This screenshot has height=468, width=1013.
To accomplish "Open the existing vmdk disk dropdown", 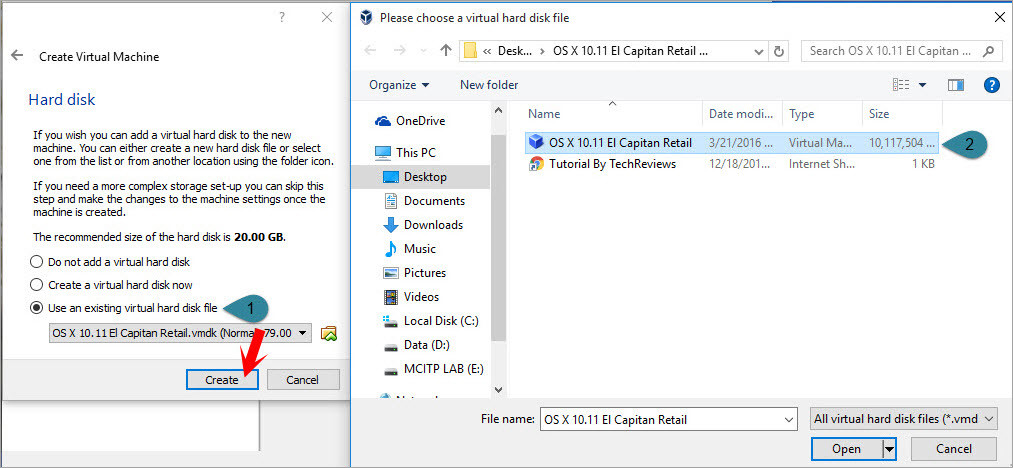I will coord(181,334).
